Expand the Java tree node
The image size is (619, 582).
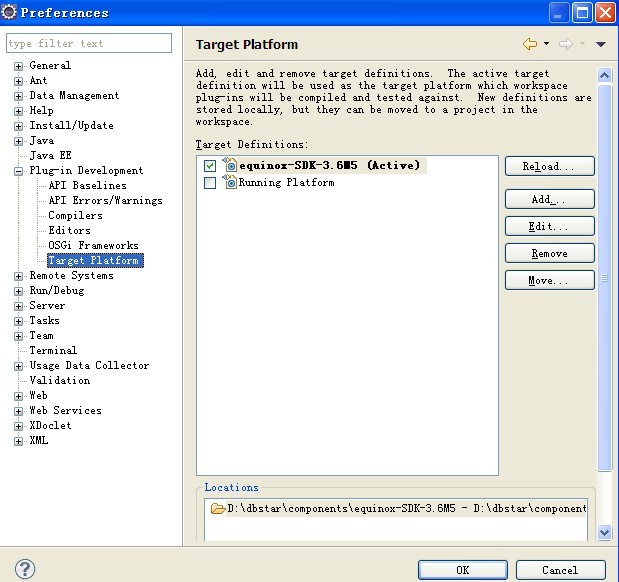pyautogui.click(x=18, y=141)
